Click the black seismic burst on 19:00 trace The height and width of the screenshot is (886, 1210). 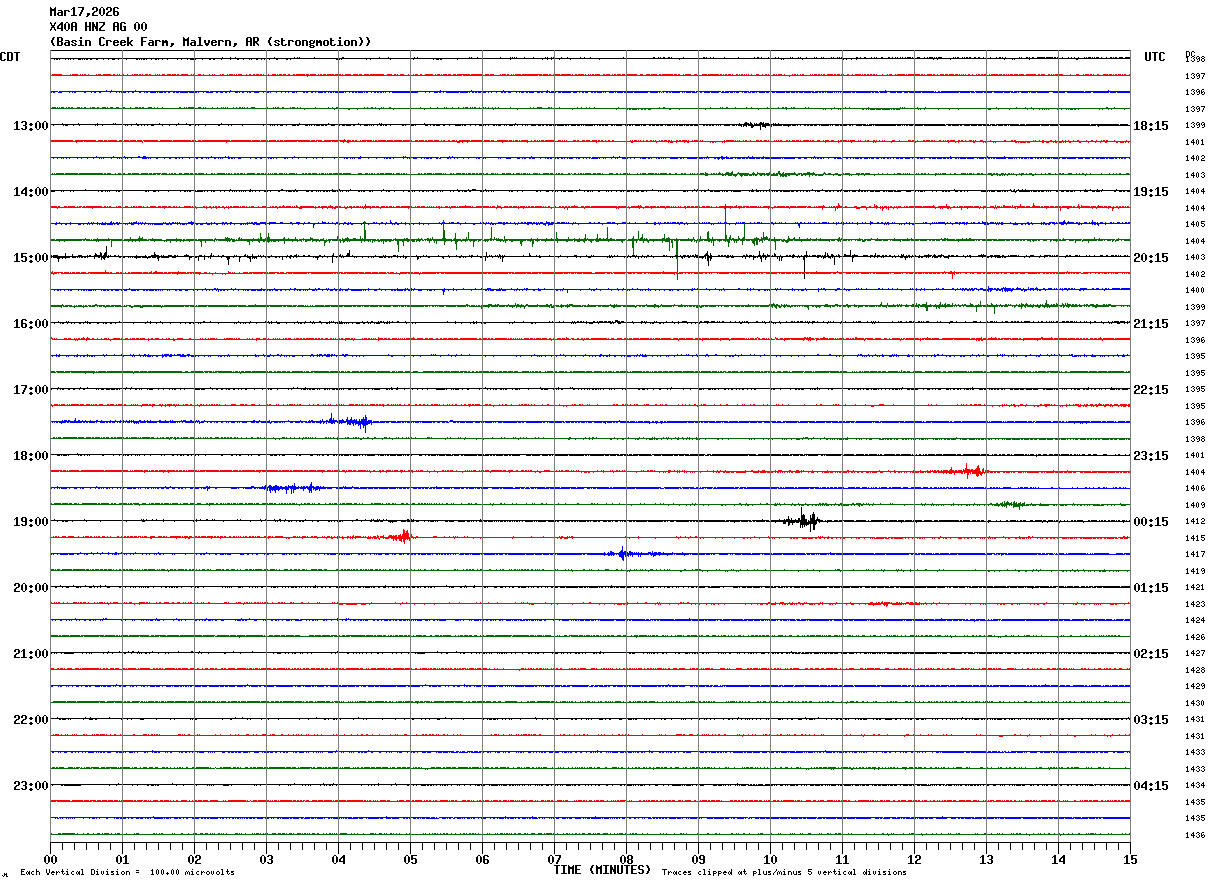pyautogui.click(x=803, y=520)
